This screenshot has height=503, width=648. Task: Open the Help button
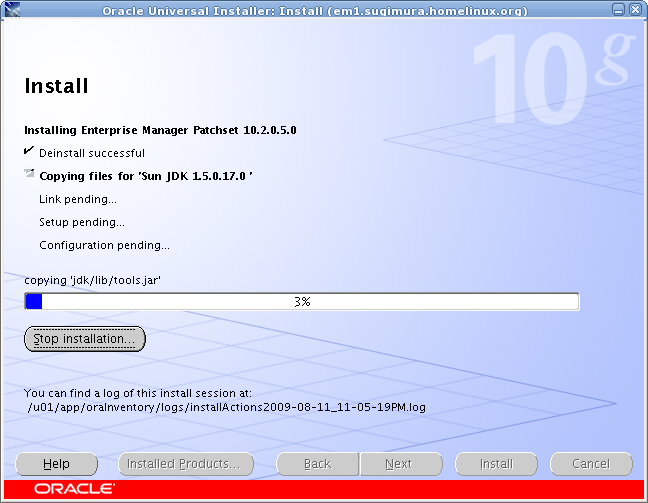point(57,464)
